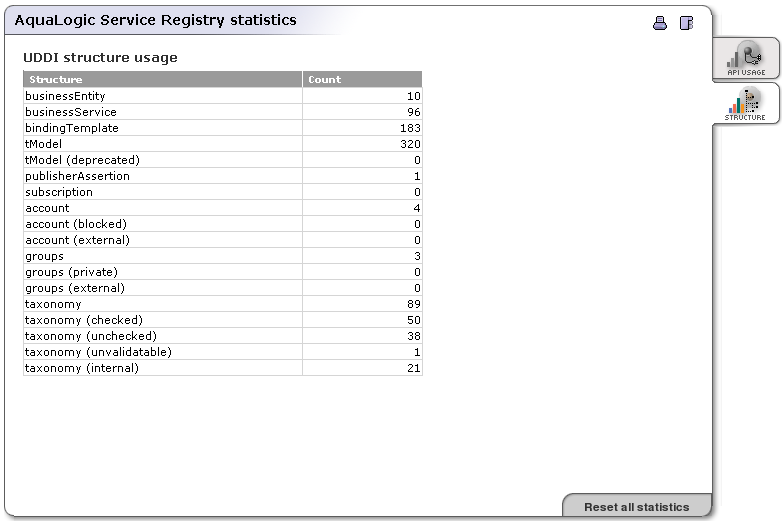Image resolution: width=784 pixels, height=521 pixels.
Task: Select the bindingTemplate row label
Action: point(72,128)
